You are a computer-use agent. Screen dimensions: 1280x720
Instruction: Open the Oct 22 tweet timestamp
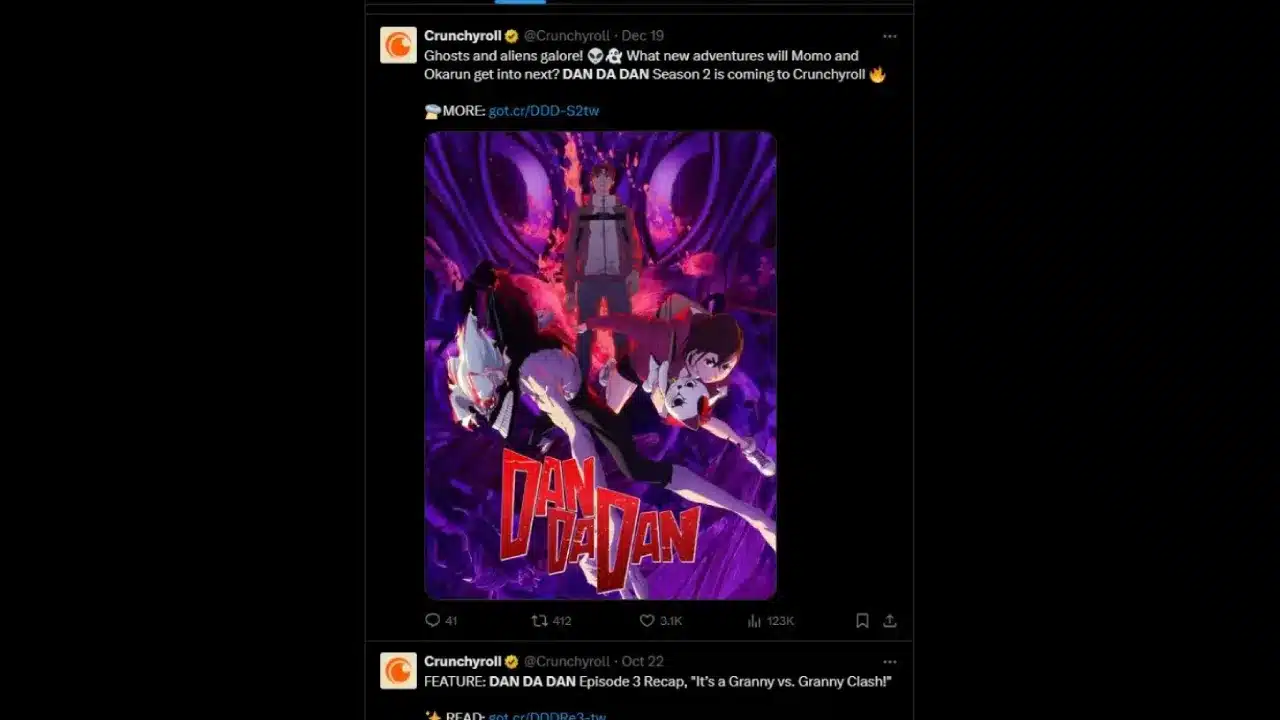click(643, 661)
